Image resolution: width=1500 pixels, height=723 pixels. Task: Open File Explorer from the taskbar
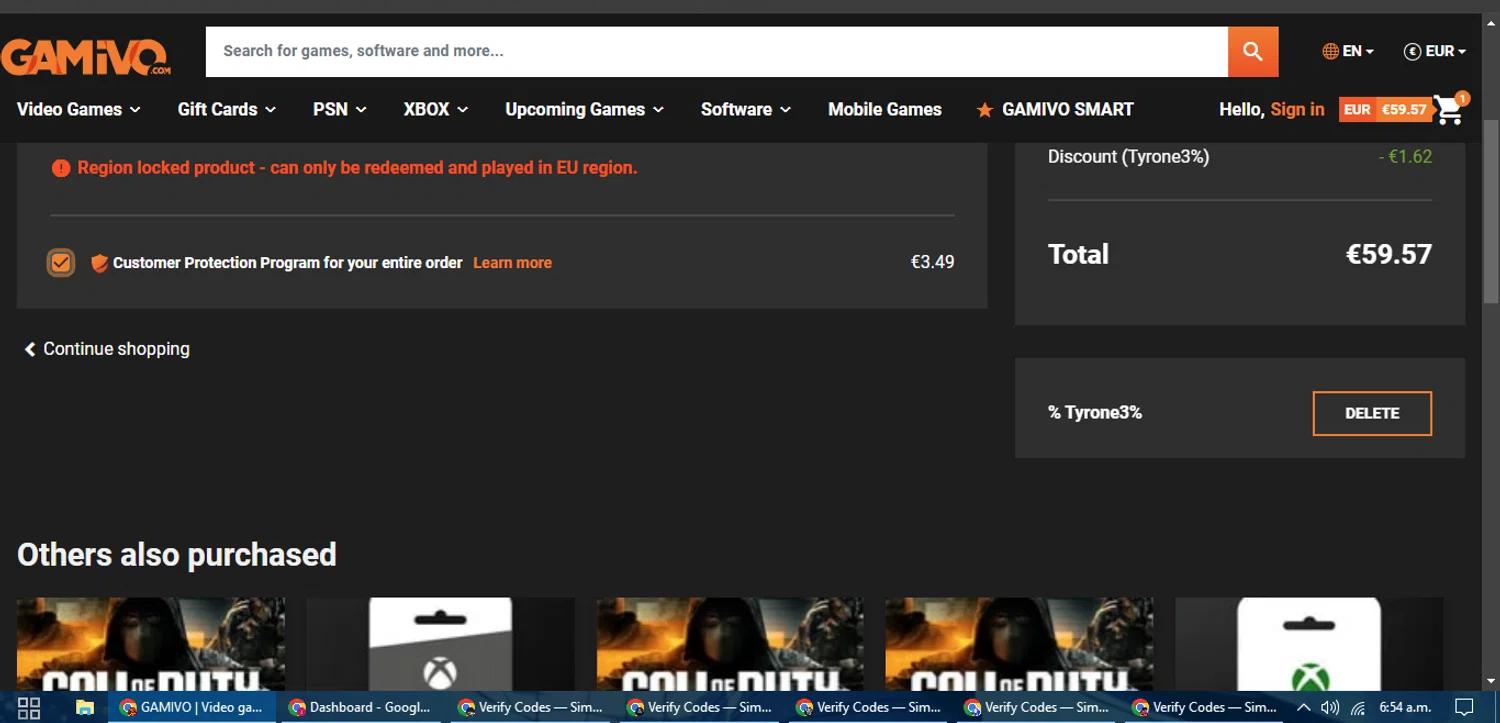pyautogui.click(x=85, y=708)
